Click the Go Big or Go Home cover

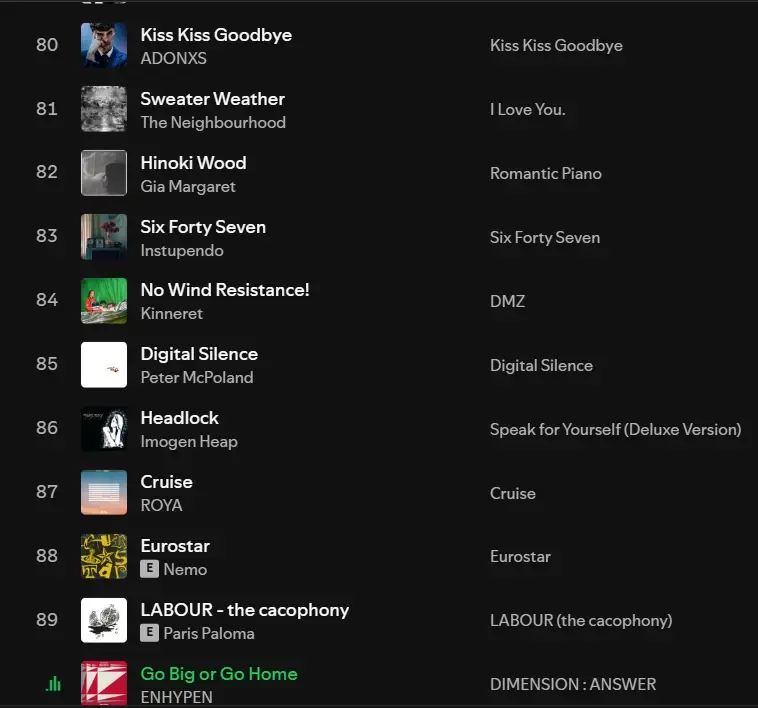click(104, 684)
